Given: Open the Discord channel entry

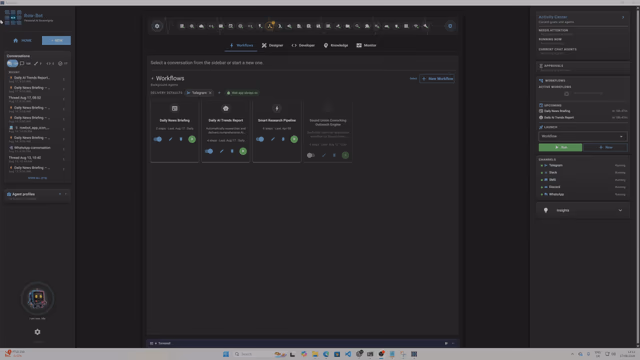Looking at the screenshot, I should [x=583, y=187].
